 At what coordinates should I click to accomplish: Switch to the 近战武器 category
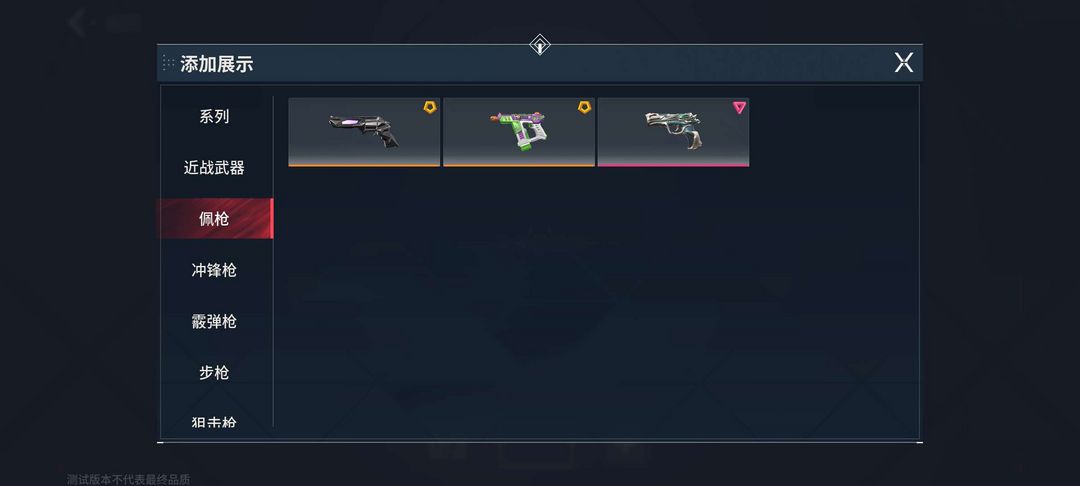point(214,167)
